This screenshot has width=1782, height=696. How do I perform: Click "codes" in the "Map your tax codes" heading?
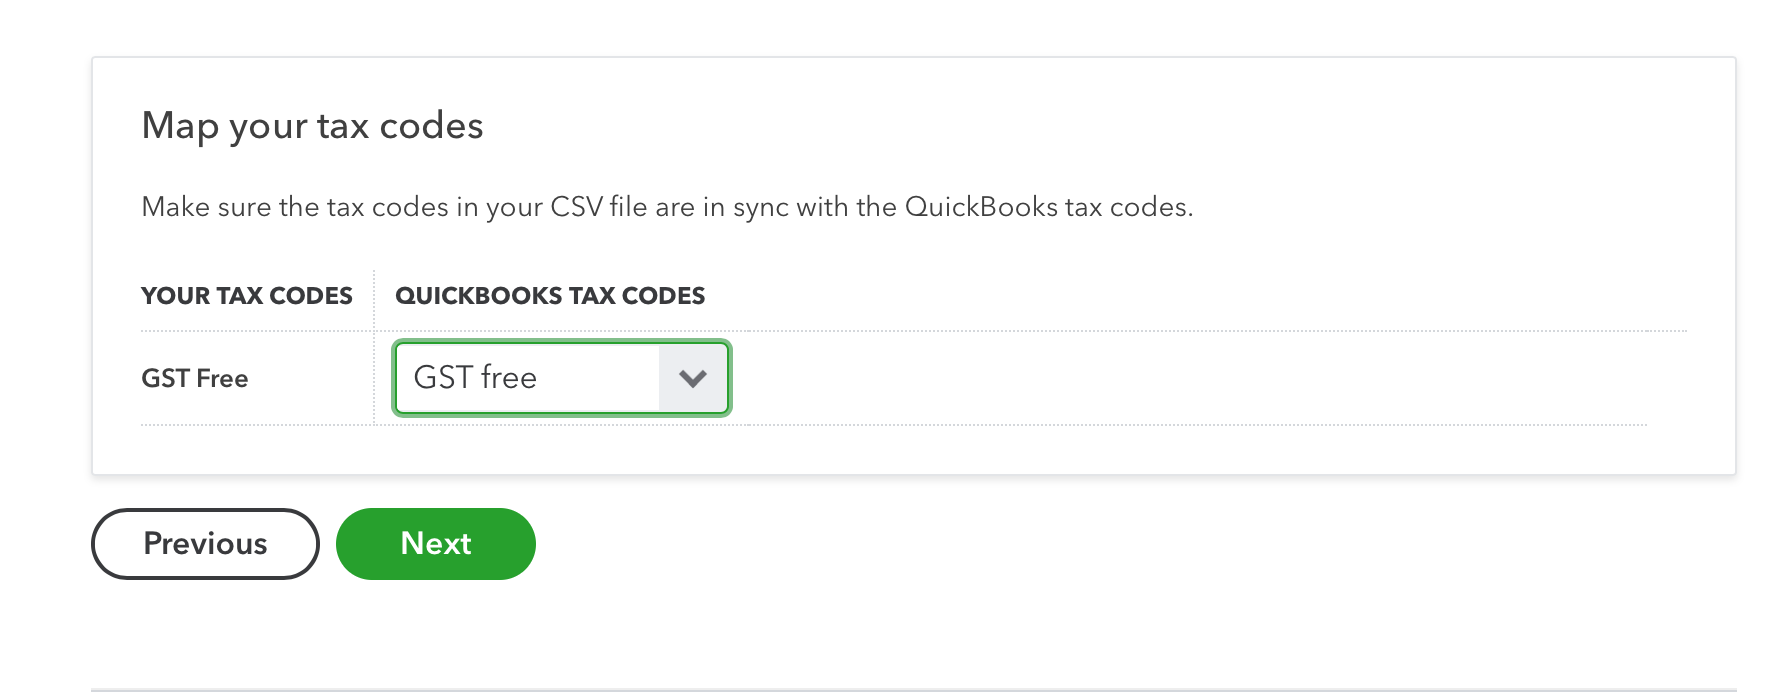[x=431, y=126]
